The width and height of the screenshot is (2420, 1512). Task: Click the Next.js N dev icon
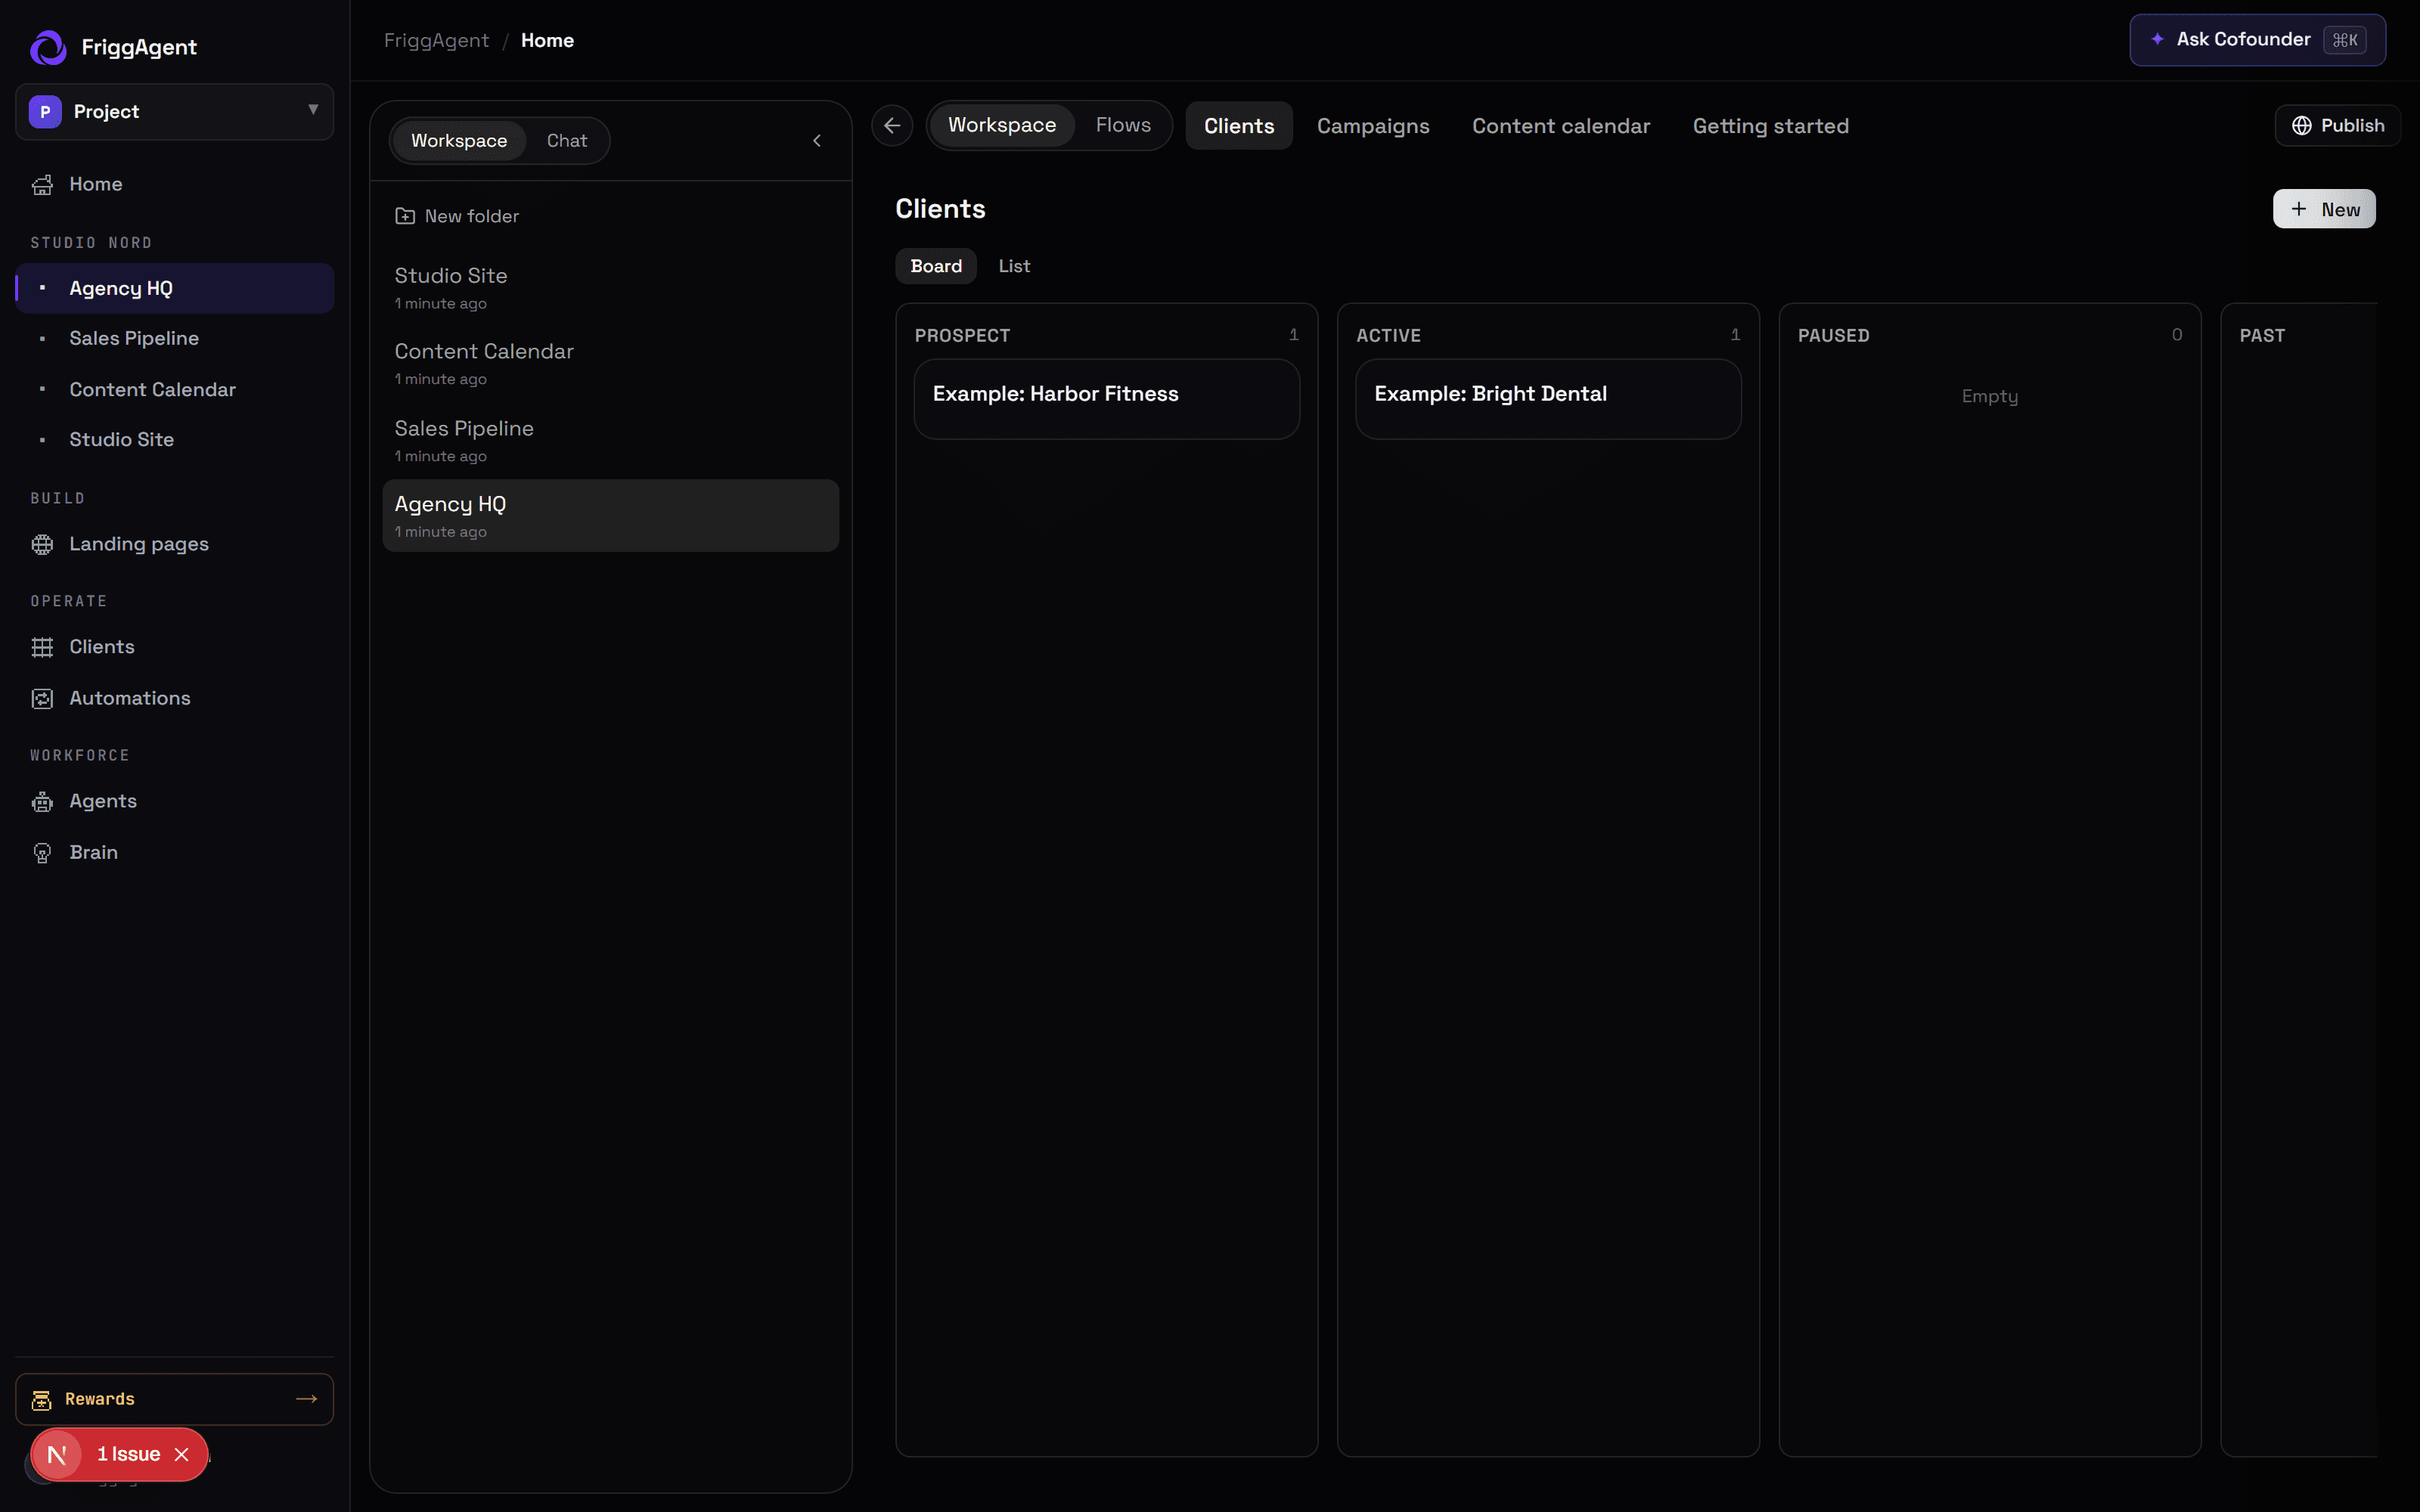pos(57,1455)
